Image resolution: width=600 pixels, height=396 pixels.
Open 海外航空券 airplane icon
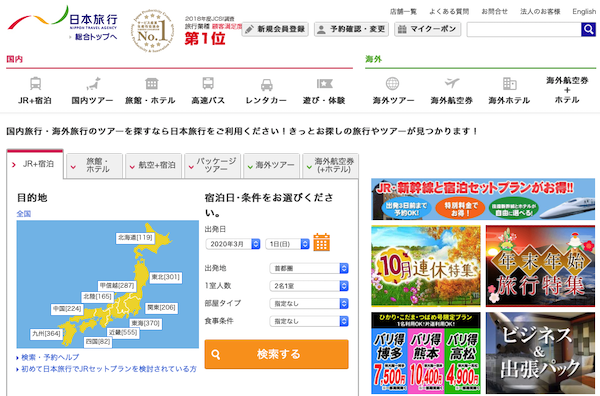pos(452,83)
